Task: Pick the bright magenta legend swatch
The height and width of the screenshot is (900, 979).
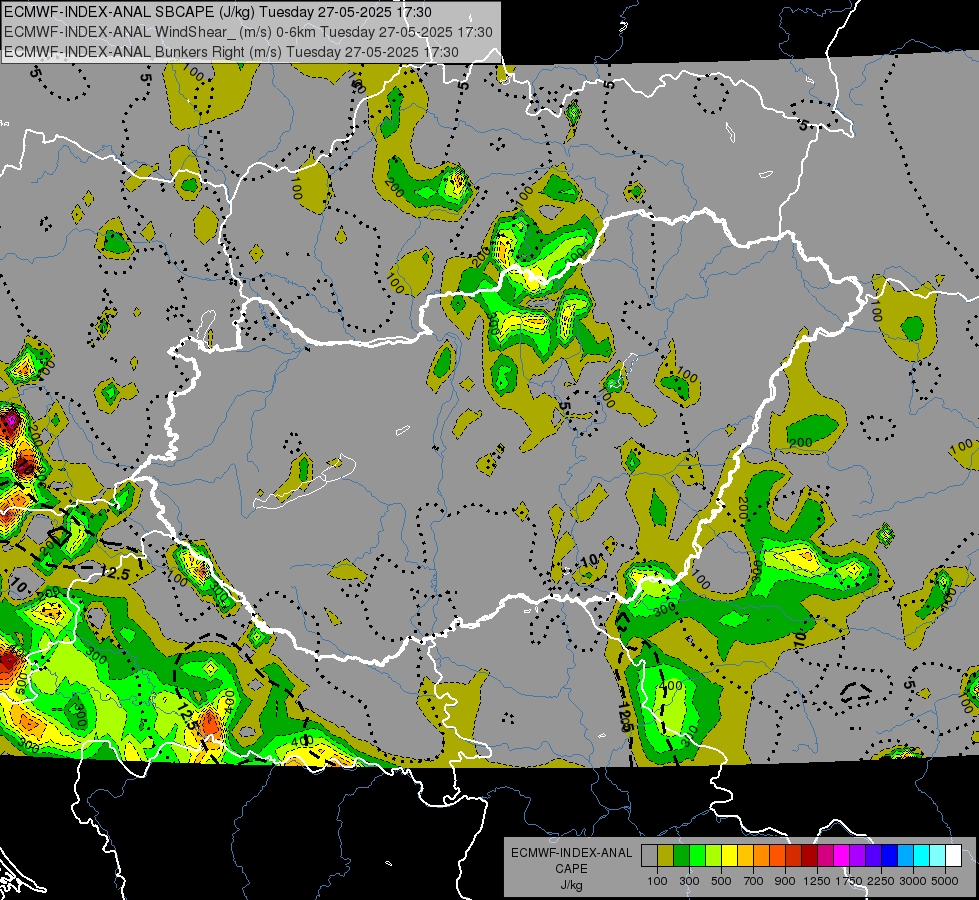Action: (842, 856)
